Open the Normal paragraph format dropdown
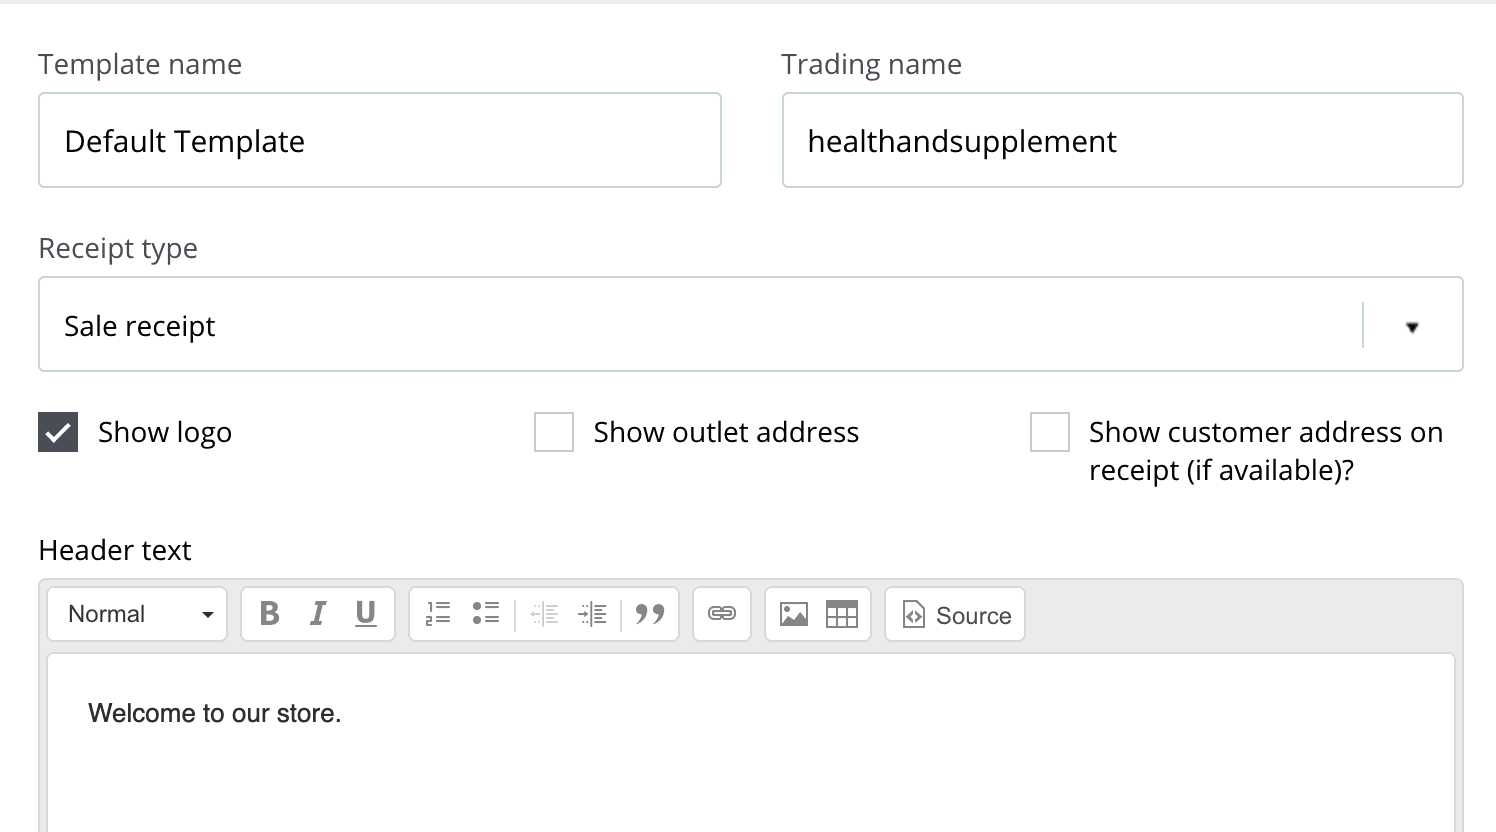 pyautogui.click(x=137, y=614)
